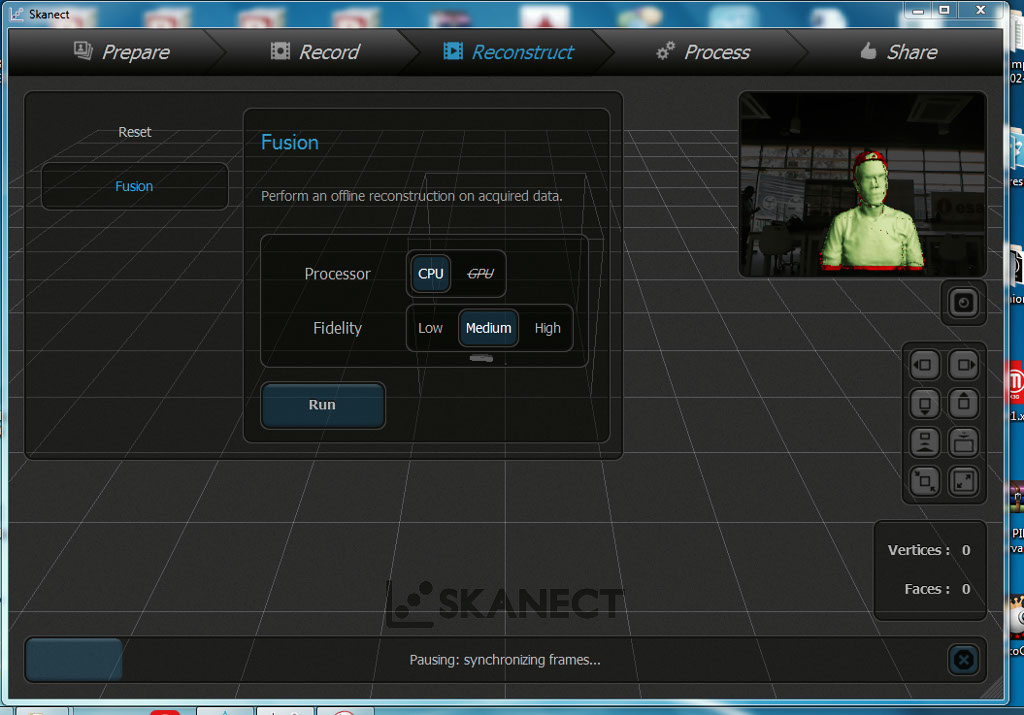Click the camera snapshot icon below preview
The image size is (1024, 715).
click(x=963, y=303)
